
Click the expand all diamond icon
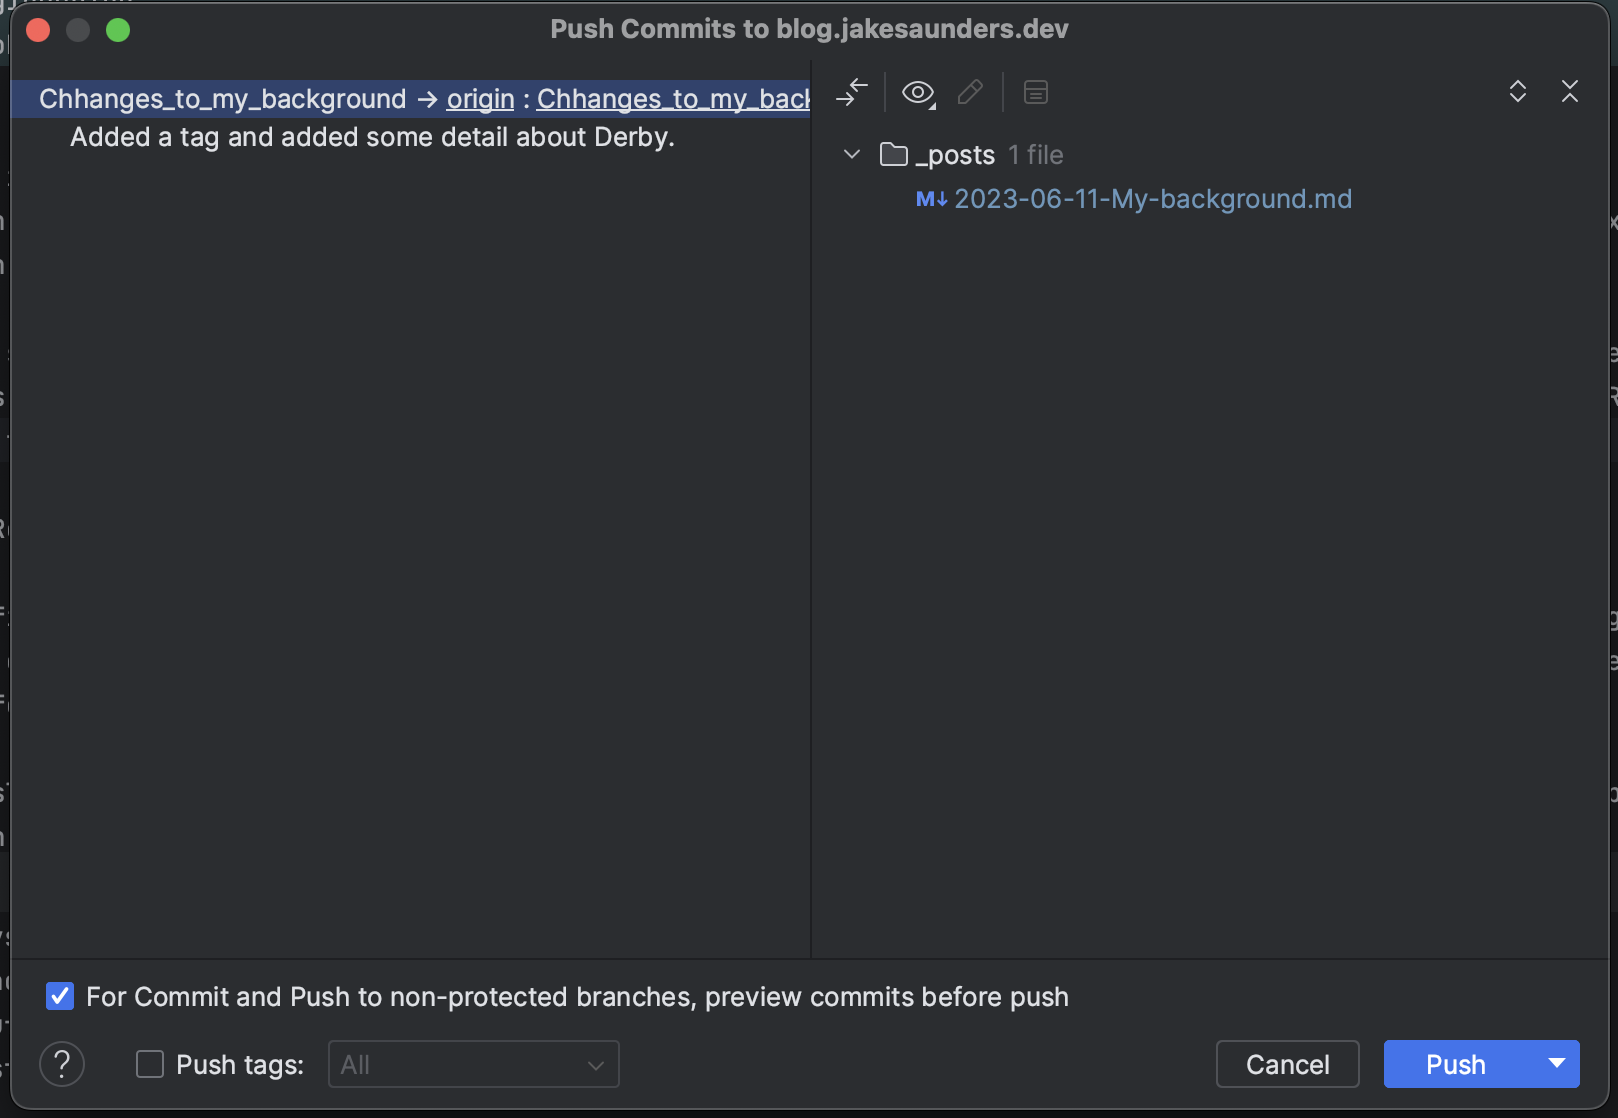click(x=1517, y=92)
